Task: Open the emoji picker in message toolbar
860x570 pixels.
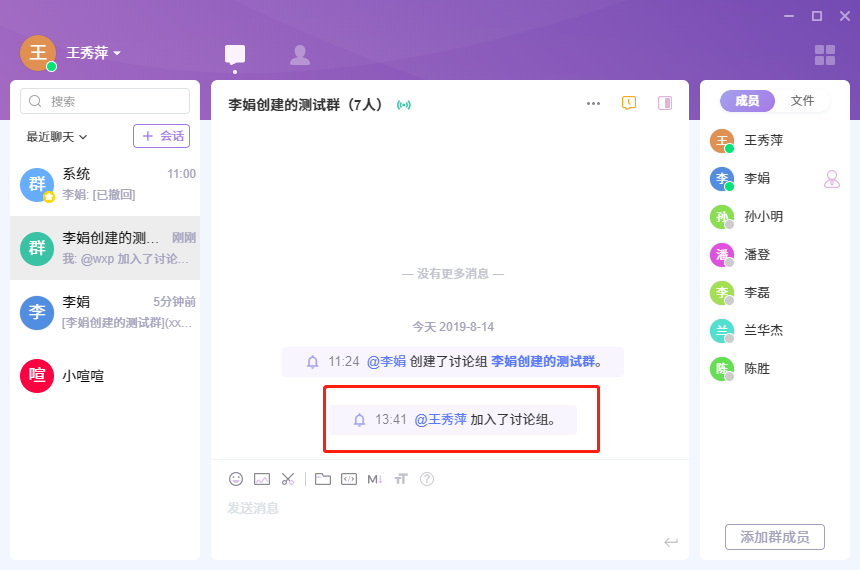Action: point(236,479)
